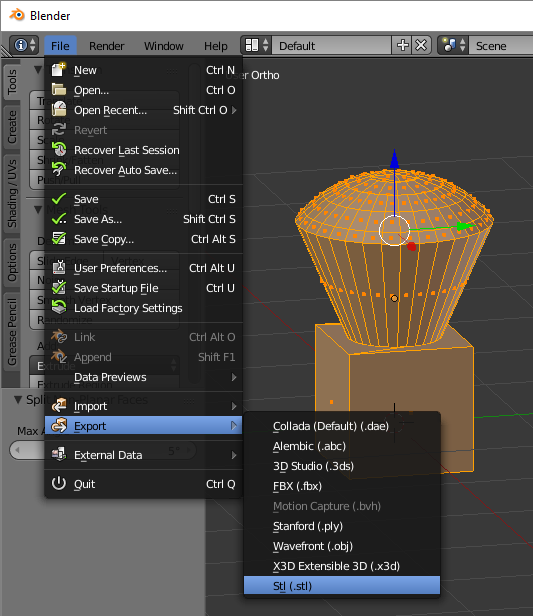Viewport: 533px width, 616px height.
Task: Click the Save Copy icon
Action: click(59, 239)
